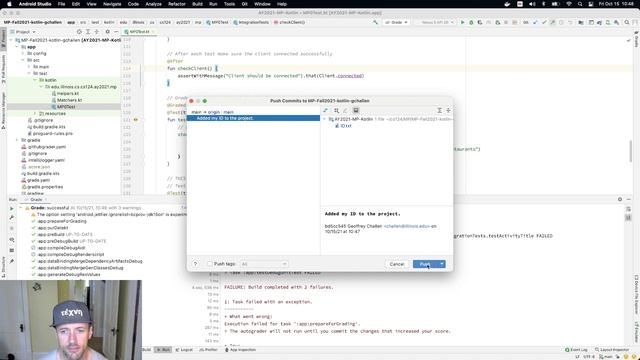The height and width of the screenshot is (360, 640).
Task: Cancel the Push Commits dialog
Action: tap(396, 264)
